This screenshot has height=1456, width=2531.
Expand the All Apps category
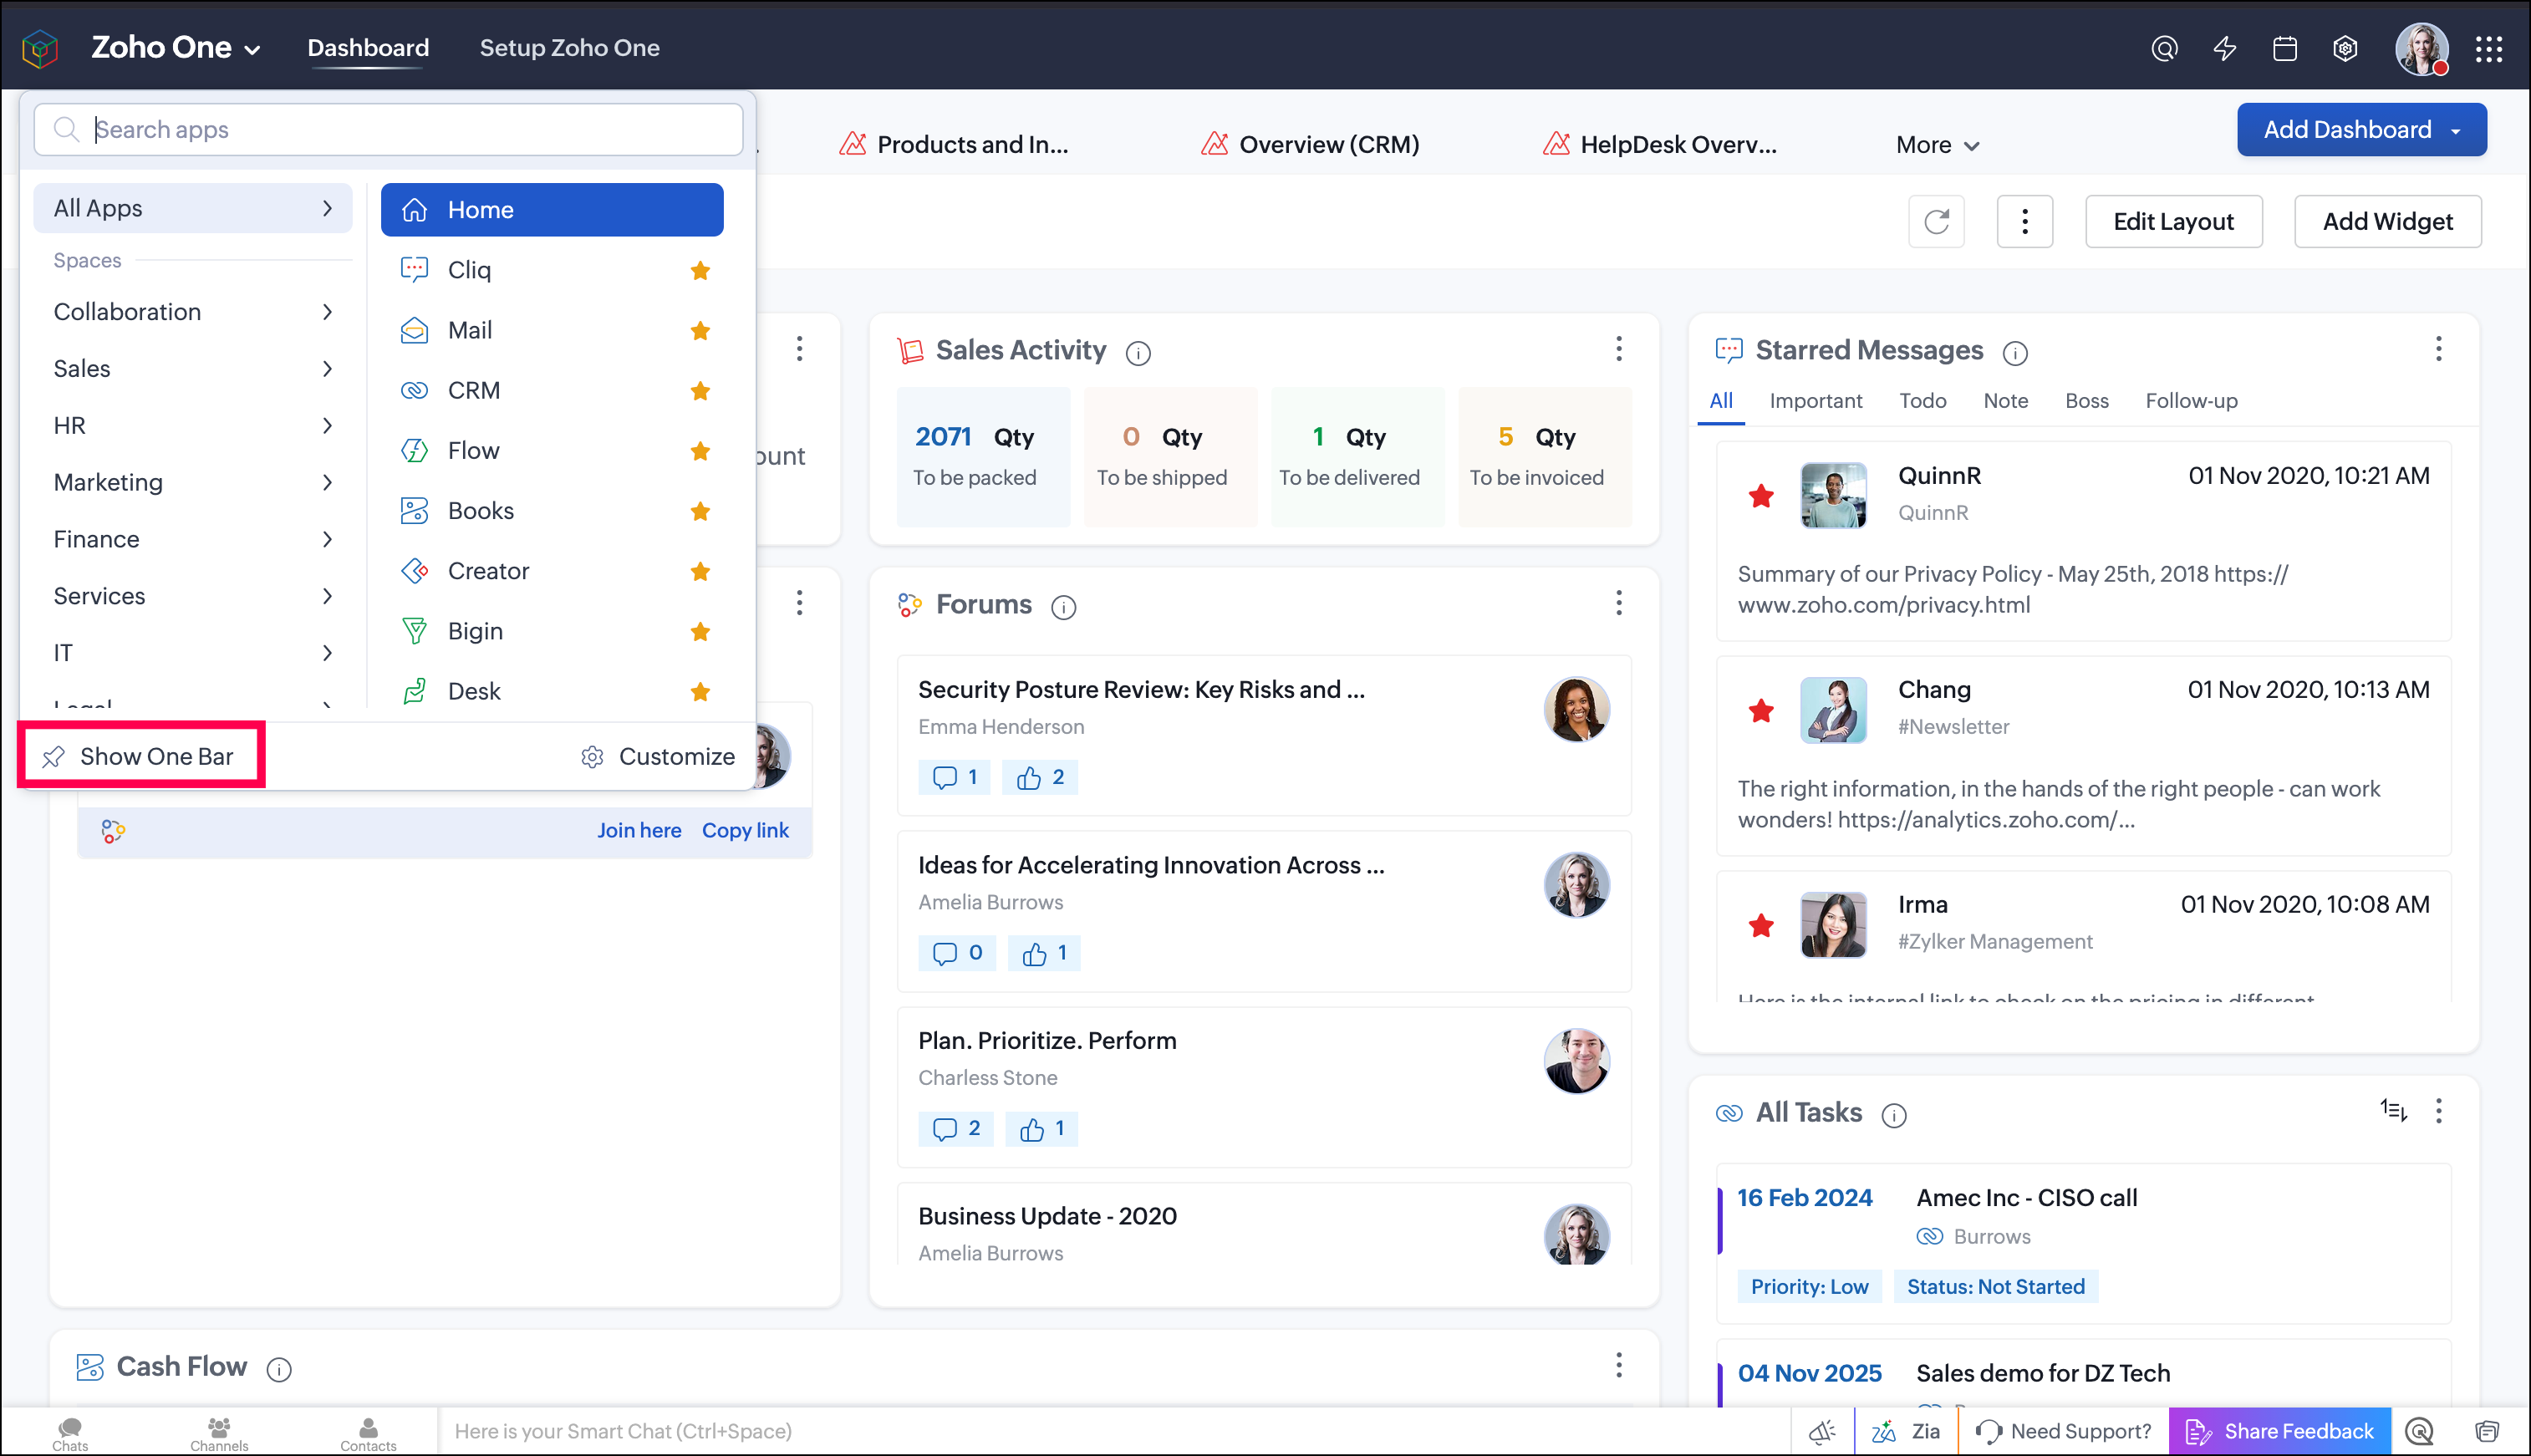193,208
